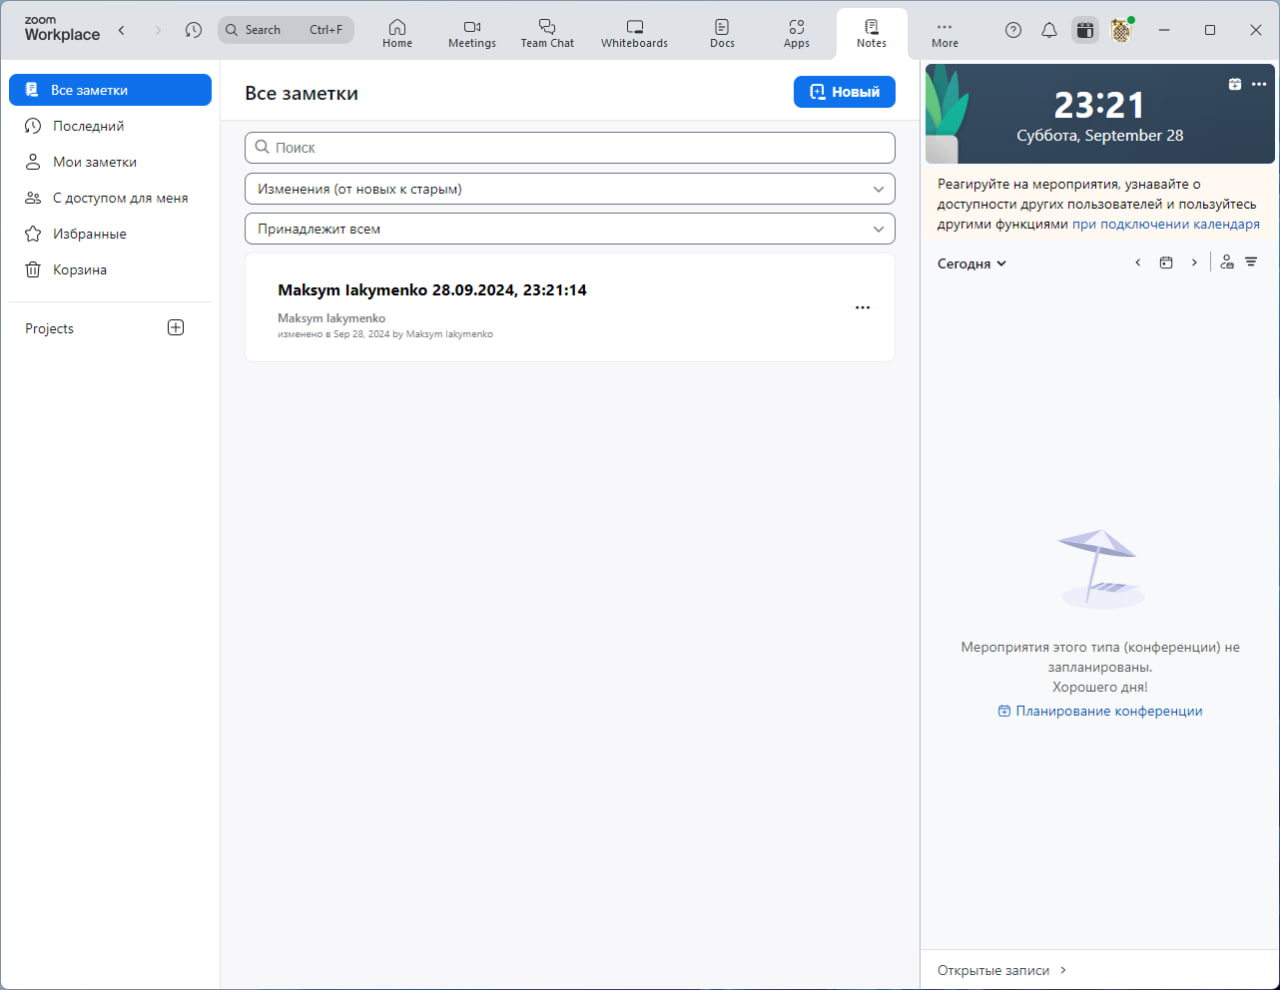Go back with the left arrow in the top bar

[x=122, y=30]
